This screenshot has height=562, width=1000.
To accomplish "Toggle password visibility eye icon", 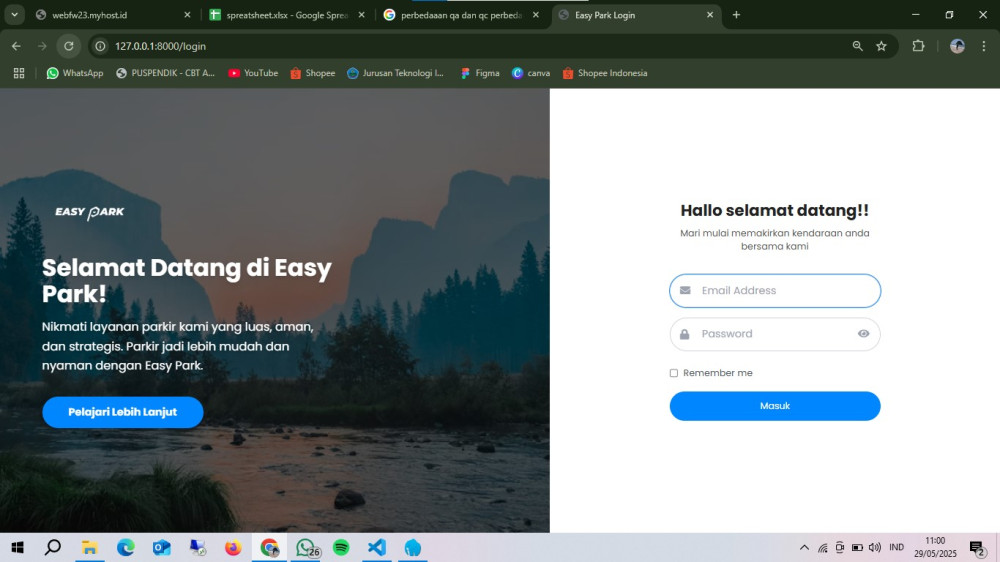I will click(x=863, y=334).
